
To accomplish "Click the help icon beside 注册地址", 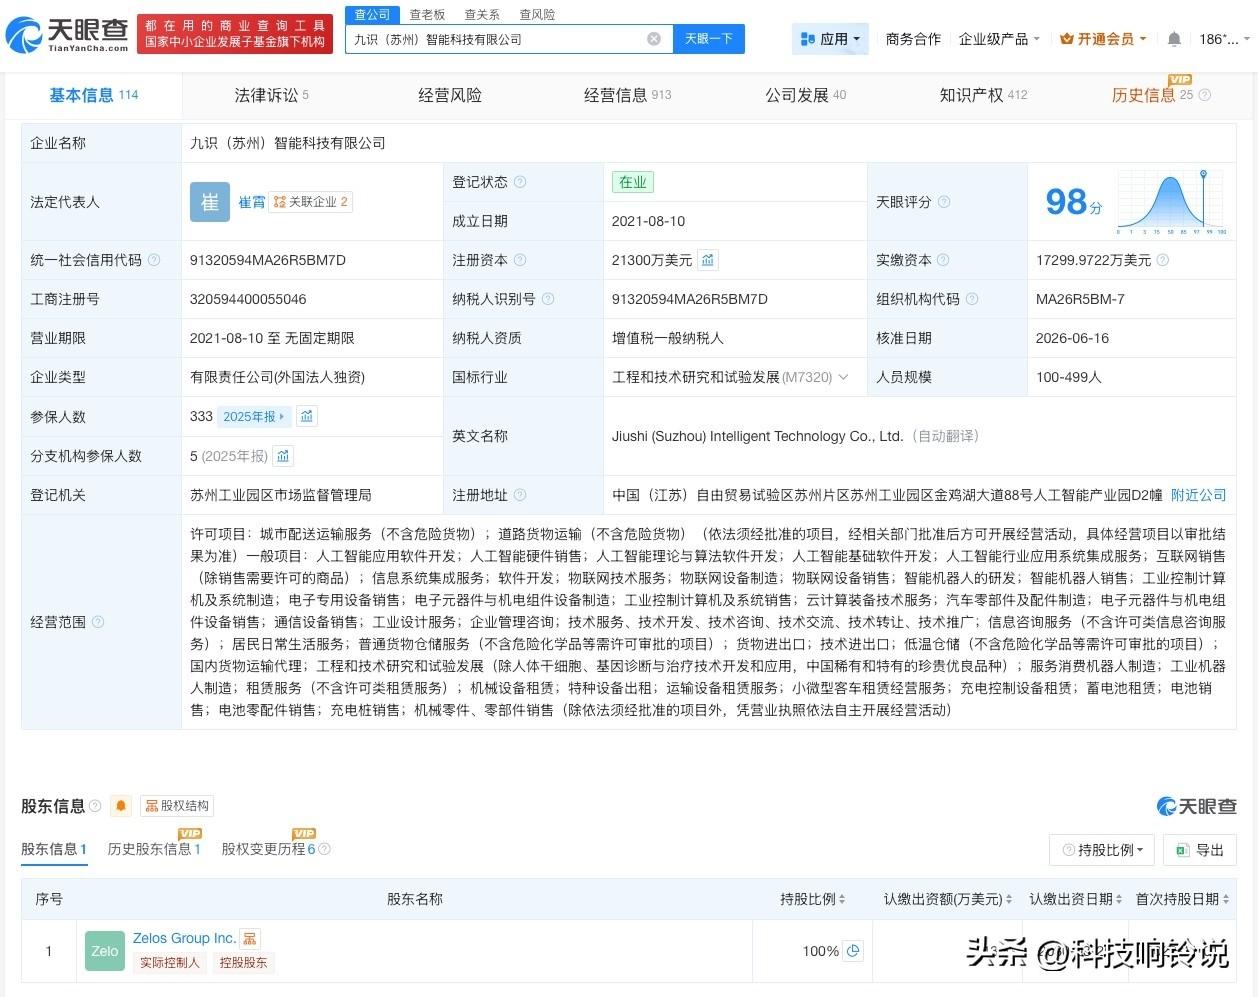I will coord(520,495).
